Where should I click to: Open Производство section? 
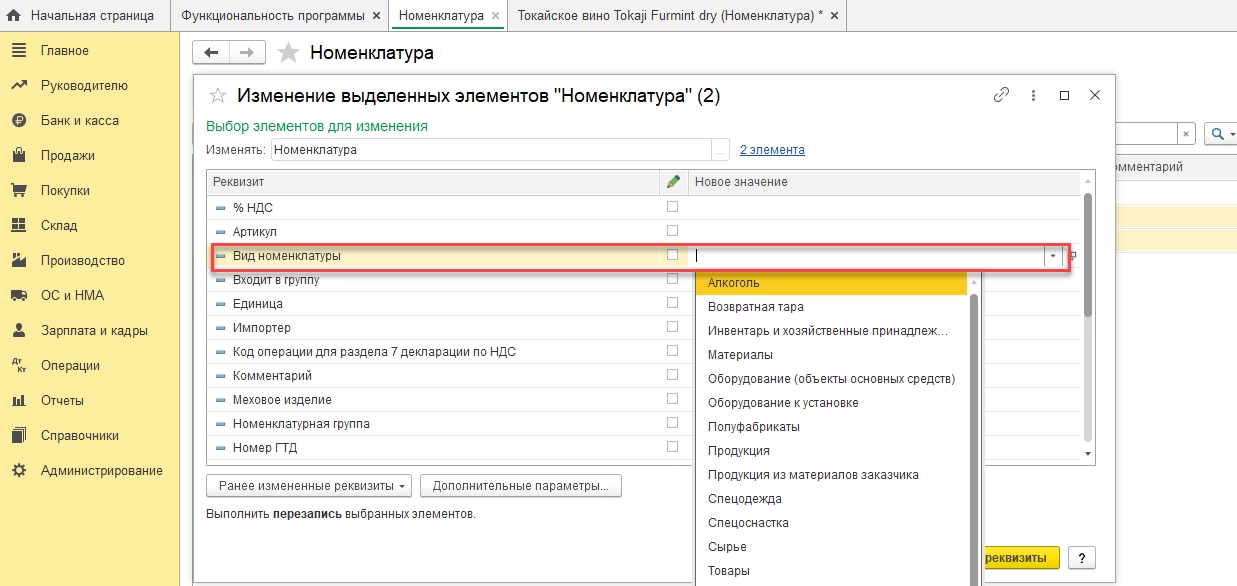[82, 261]
